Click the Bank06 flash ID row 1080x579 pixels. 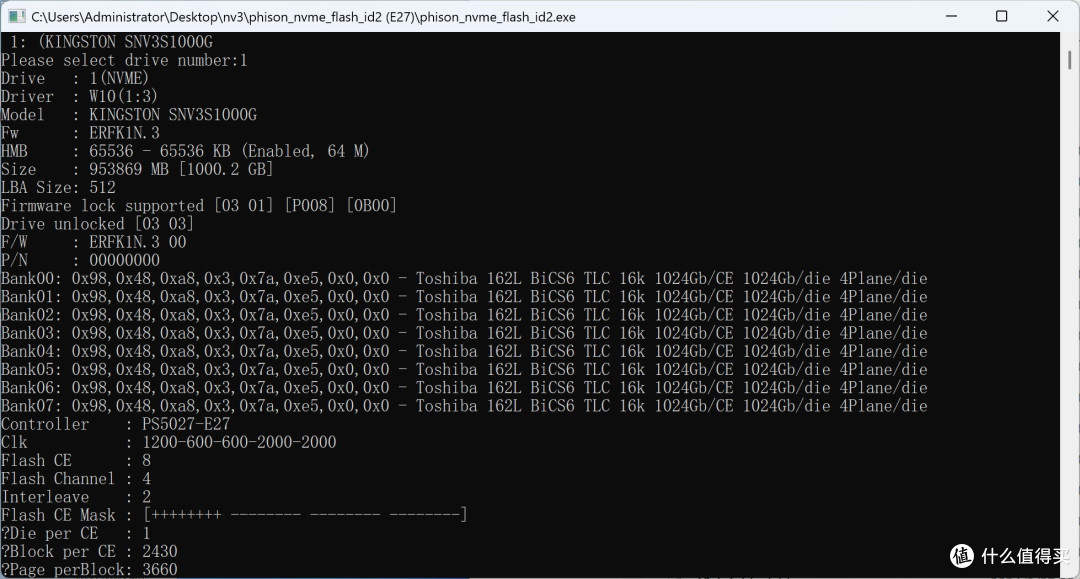[464, 388]
